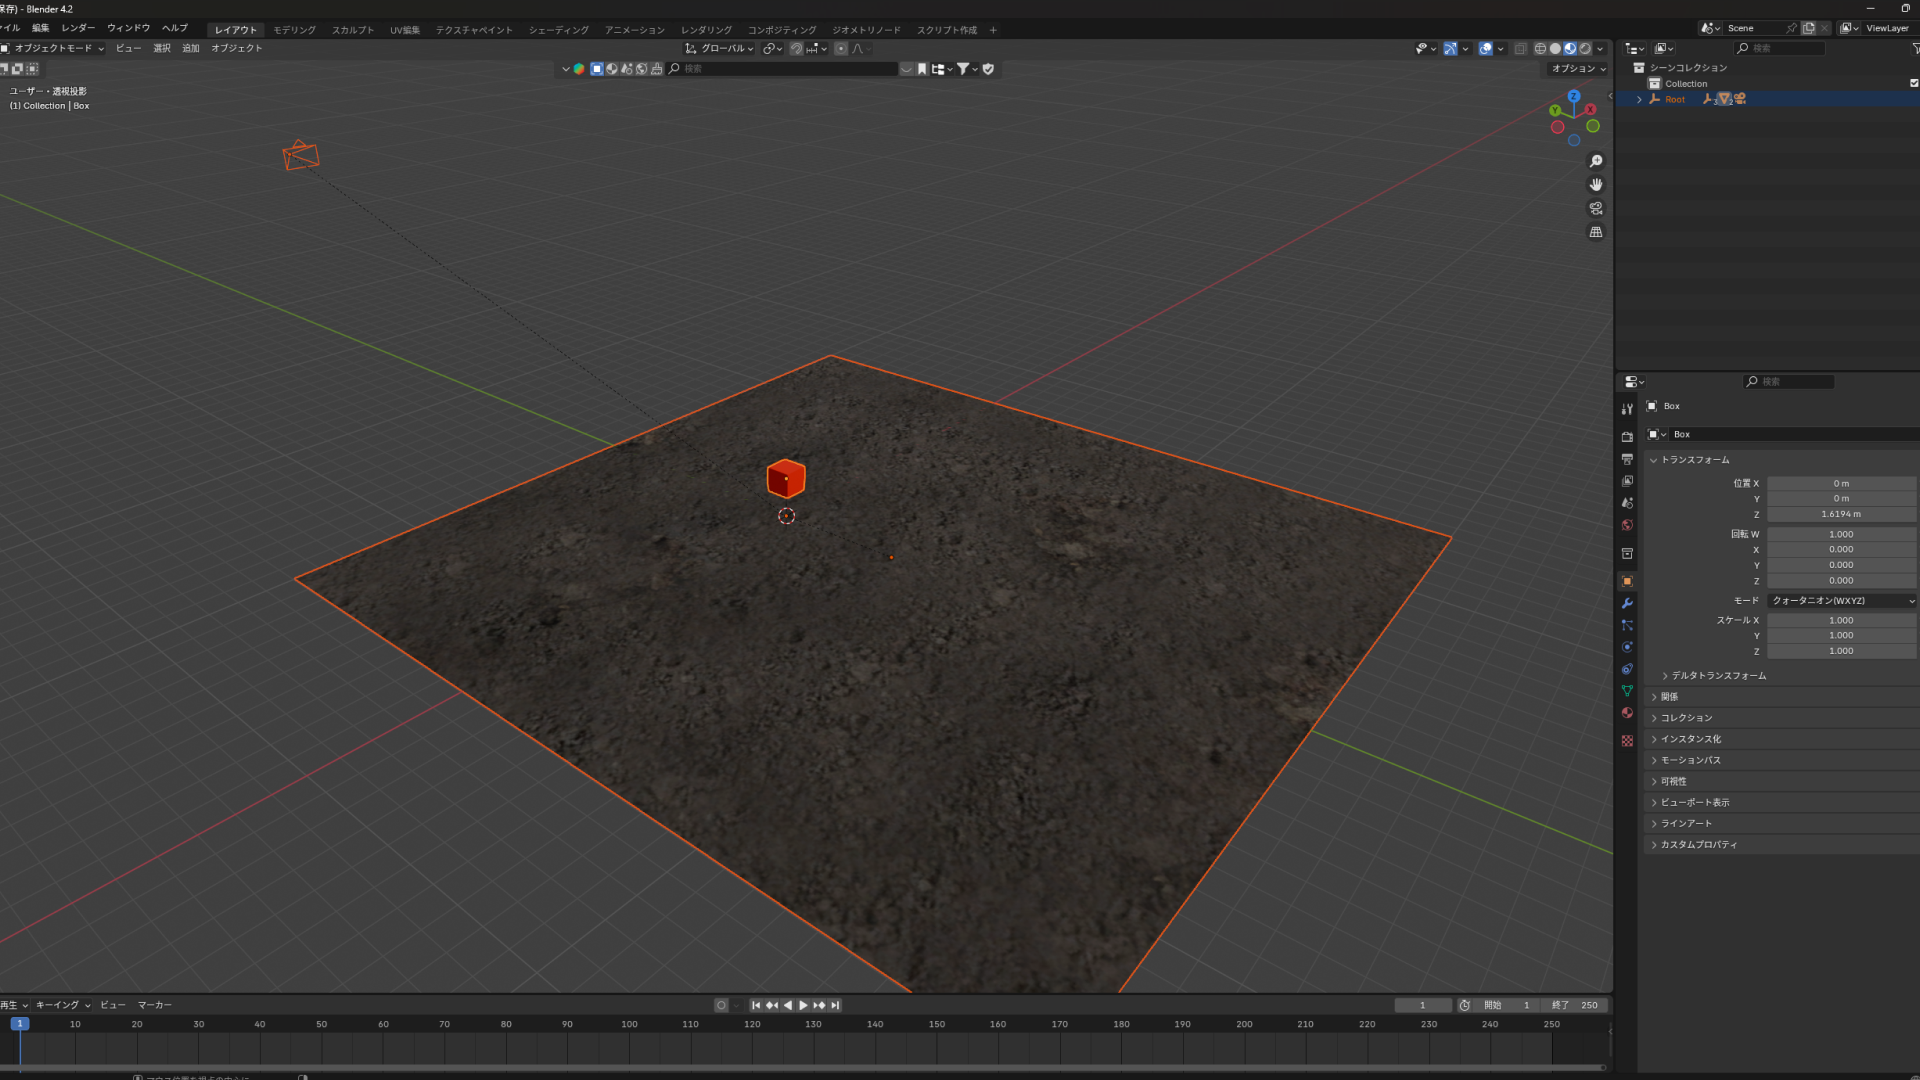Open the Object properties tab
Screen dimensions: 1920x1080
click(x=1627, y=581)
